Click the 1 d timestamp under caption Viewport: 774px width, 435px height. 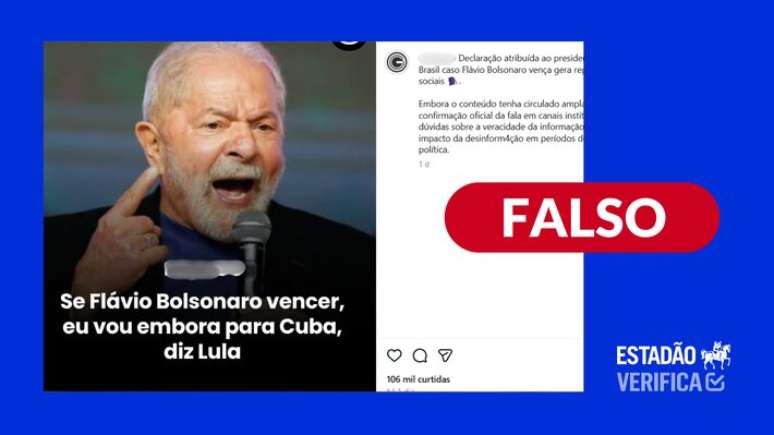point(424,164)
